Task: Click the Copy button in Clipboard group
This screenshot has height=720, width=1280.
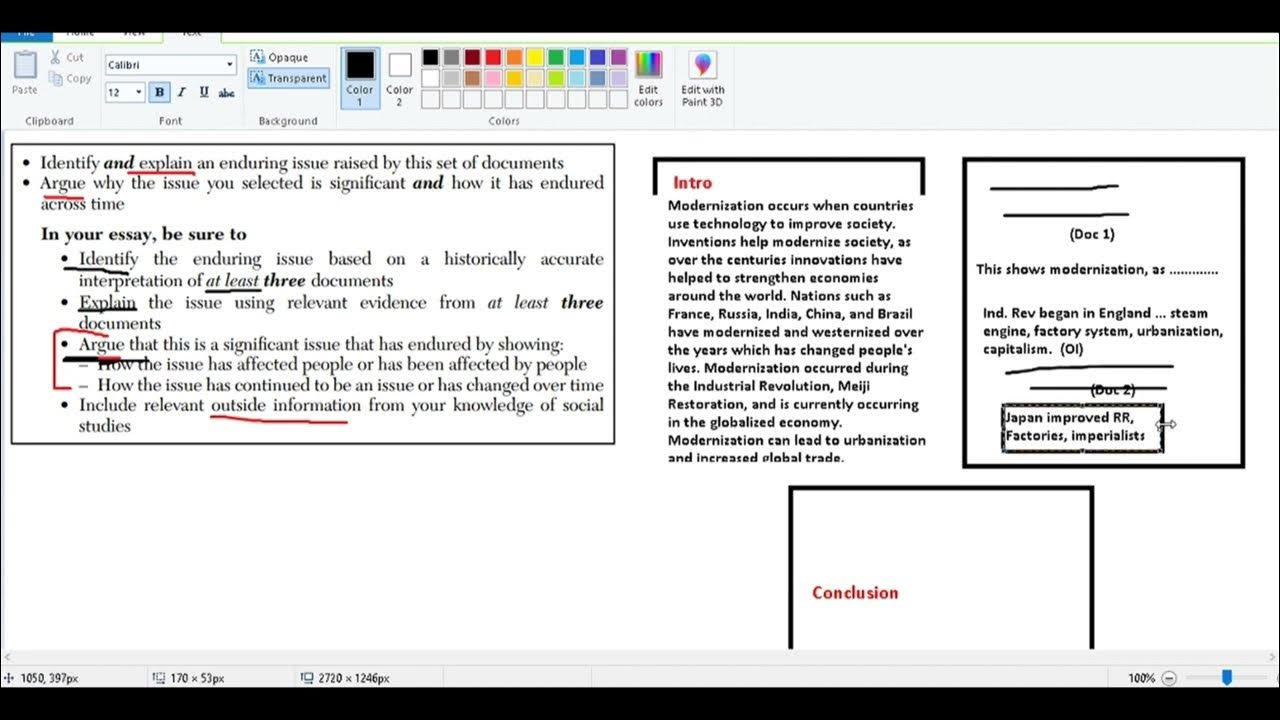Action: click(70, 79)
